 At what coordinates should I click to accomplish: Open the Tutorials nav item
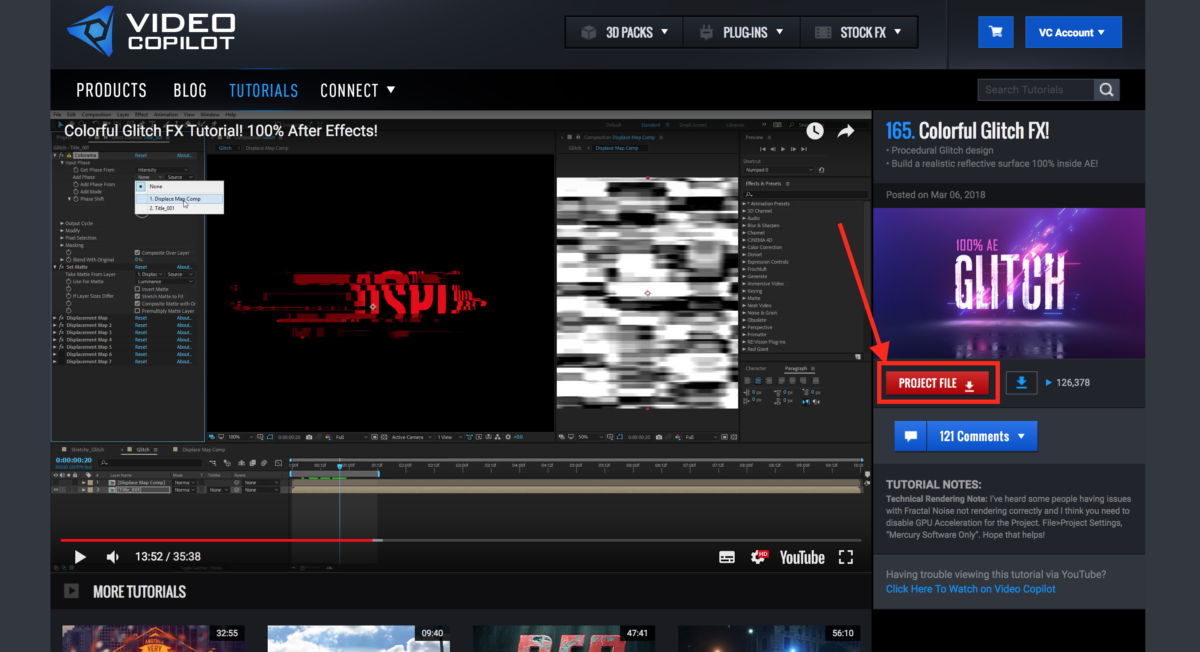(264, 90)
